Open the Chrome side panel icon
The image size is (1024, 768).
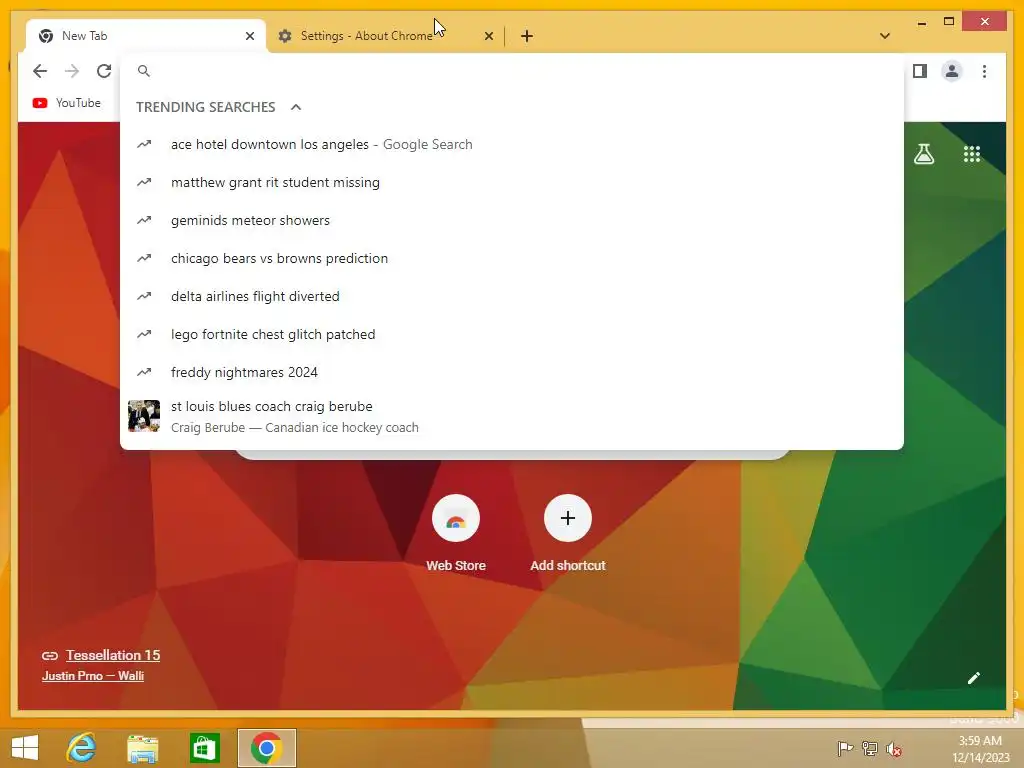(x=920, y=71)
